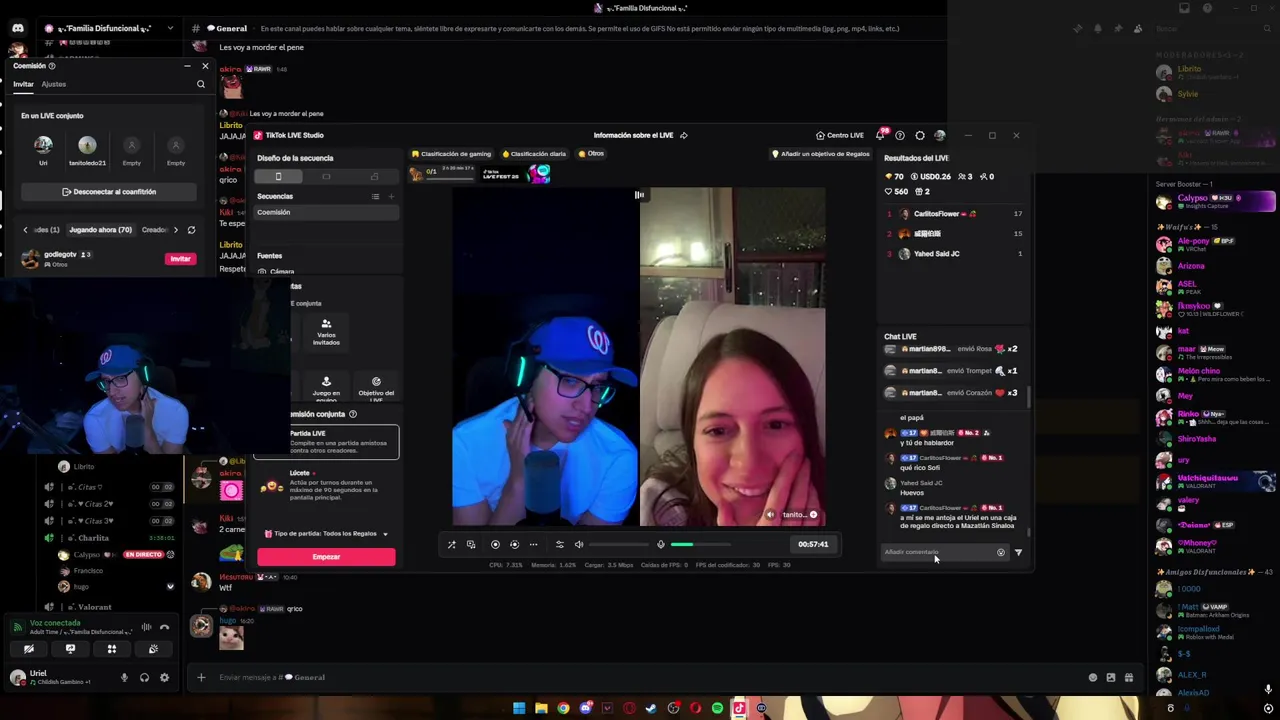Show next tabs in Coemisión list

(x=176, y=230)
